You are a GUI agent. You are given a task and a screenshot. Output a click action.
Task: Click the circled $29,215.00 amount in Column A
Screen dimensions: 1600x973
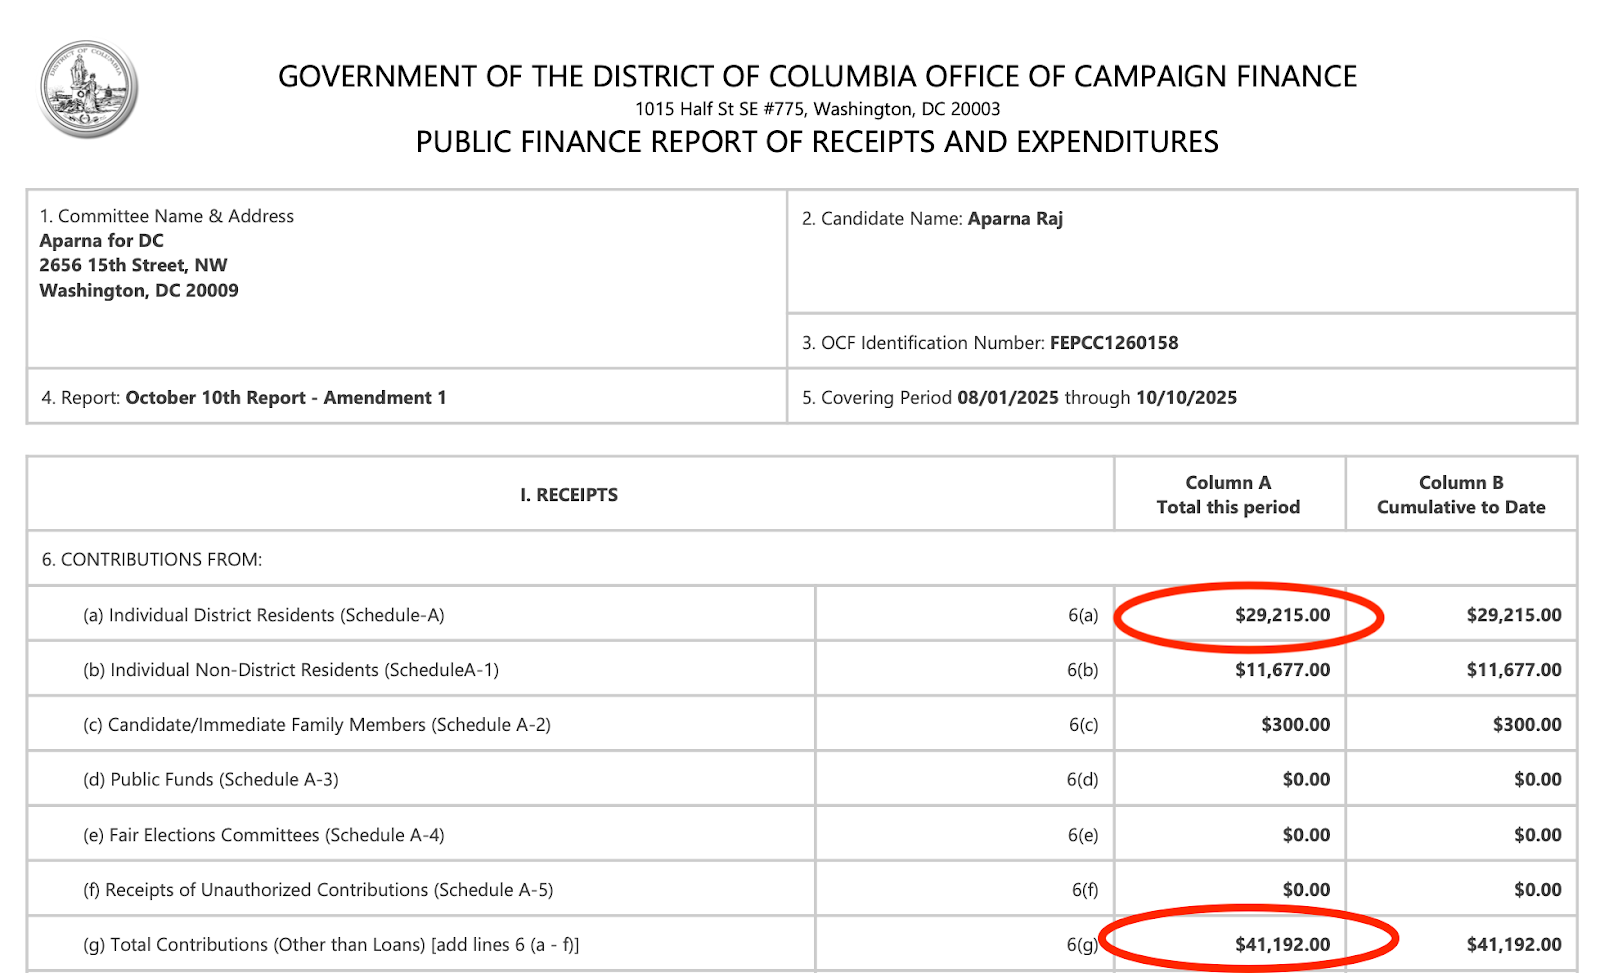pos(1282,615)
